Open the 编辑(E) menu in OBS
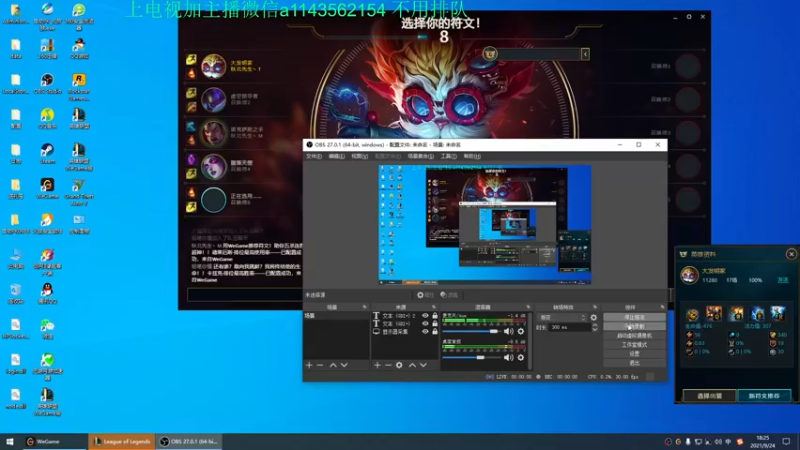The width and height of the screenshot is (800, 450). (x=336, y=156)
